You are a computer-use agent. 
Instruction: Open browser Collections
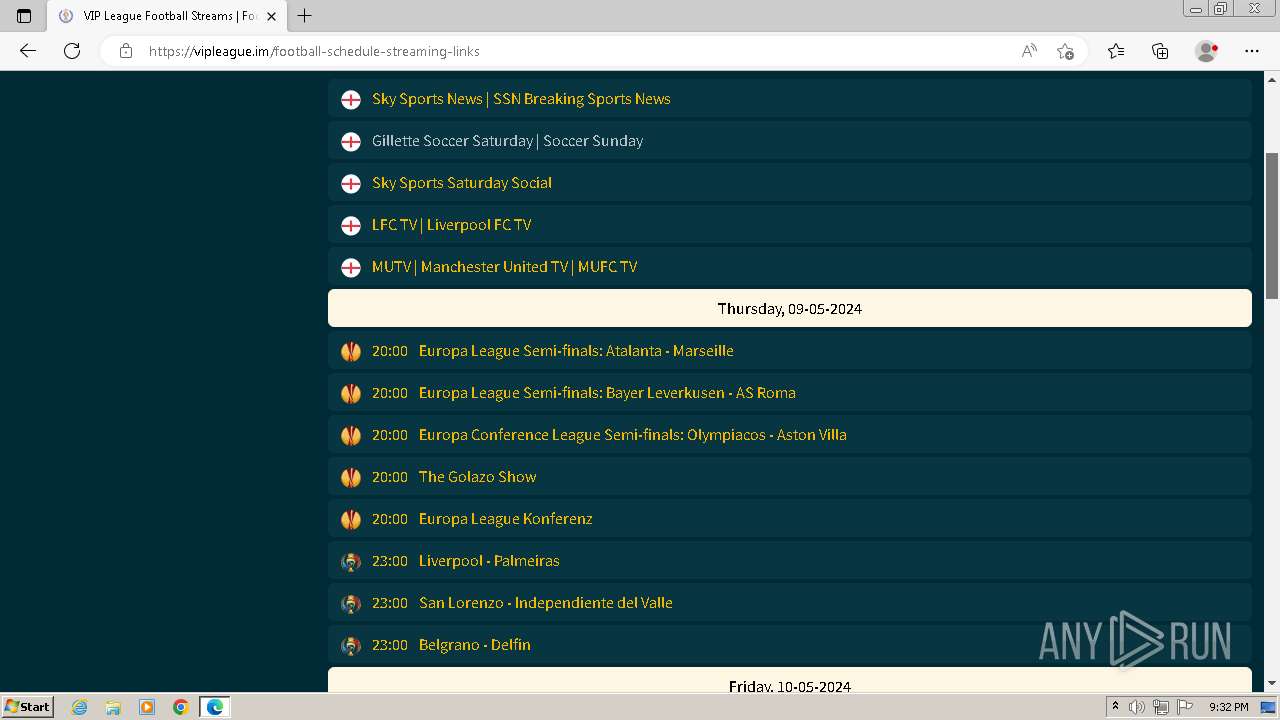1160,51
